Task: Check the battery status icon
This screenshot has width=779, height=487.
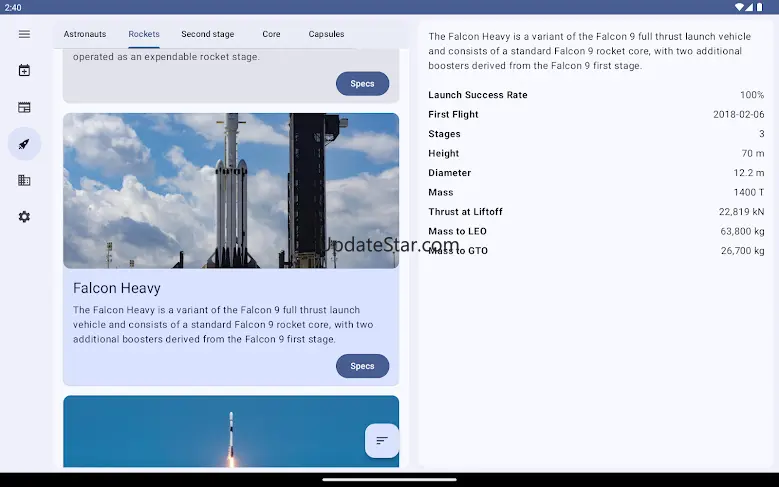Action: pos(760,7)
